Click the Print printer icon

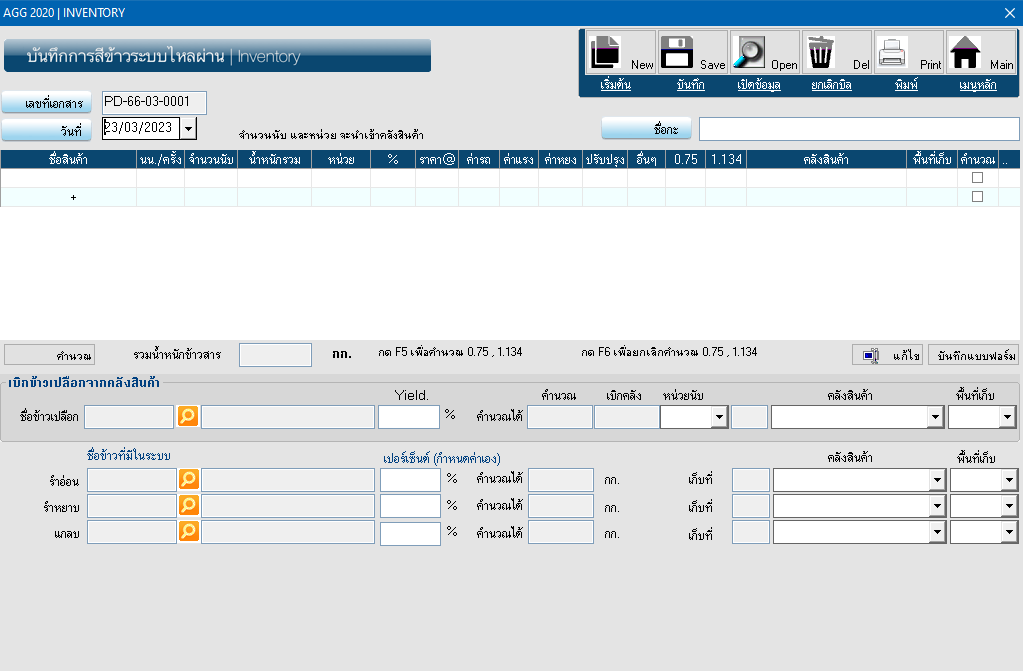coord(892,51)
